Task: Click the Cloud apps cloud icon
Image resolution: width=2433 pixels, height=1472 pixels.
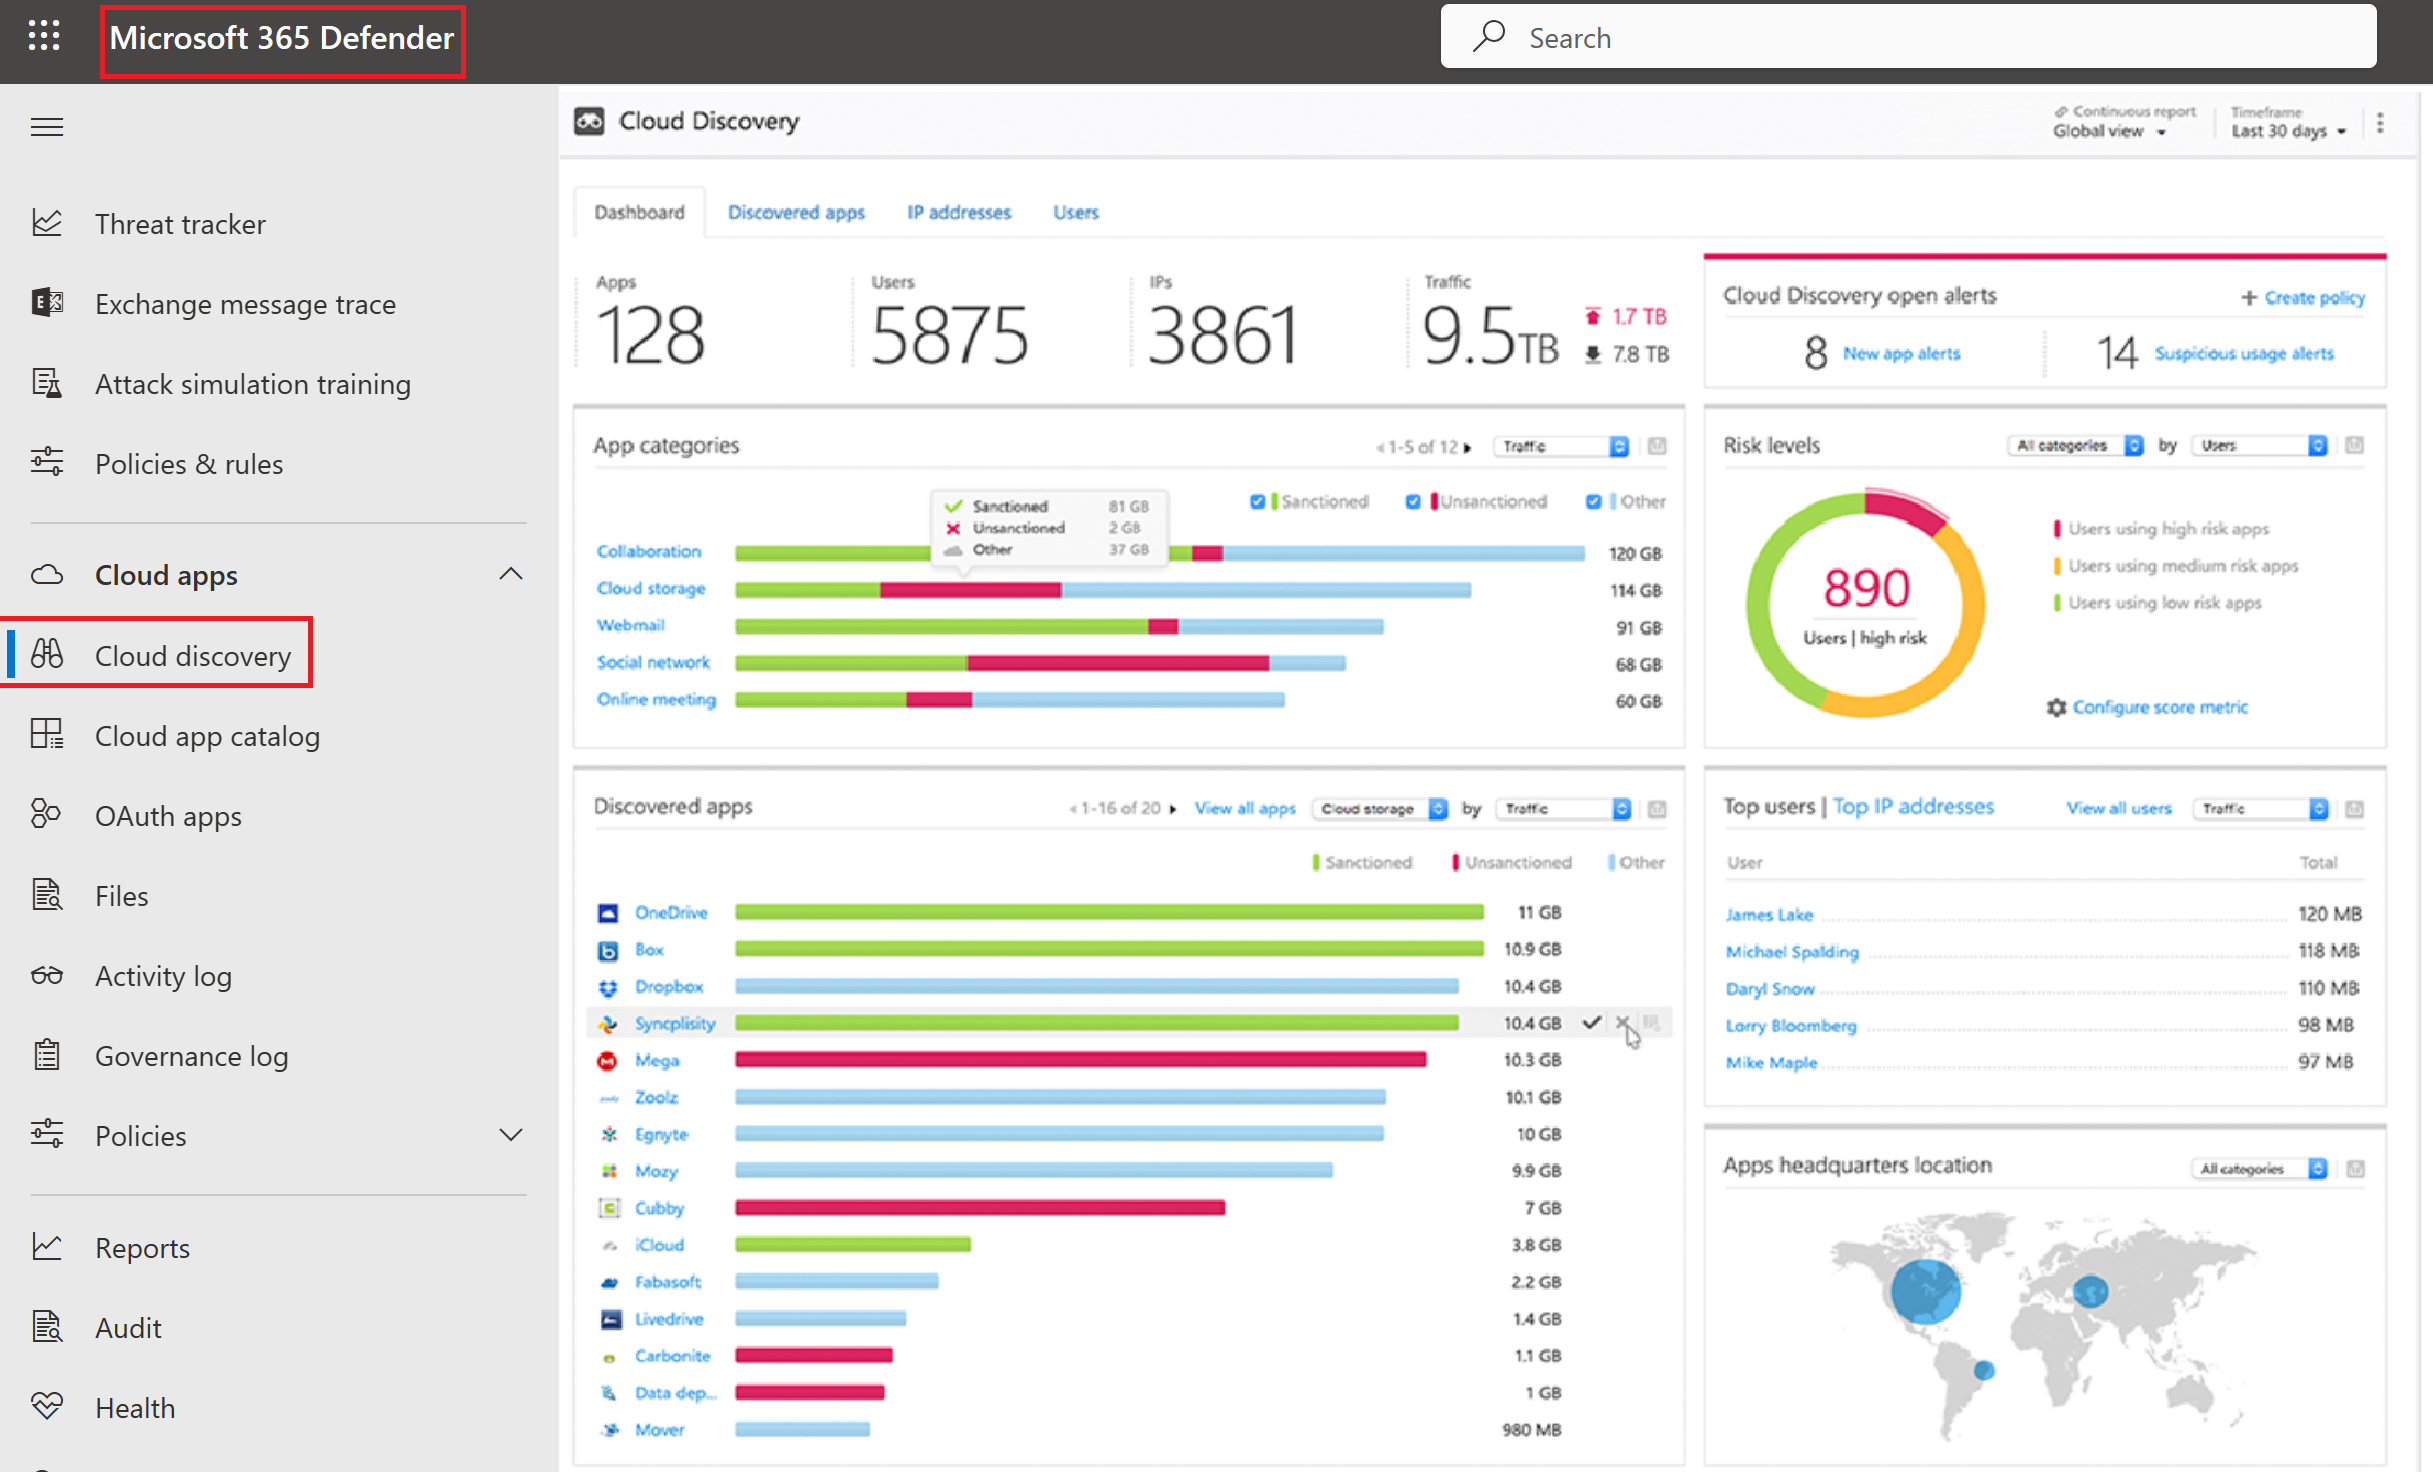Action: tap(47, 575)
